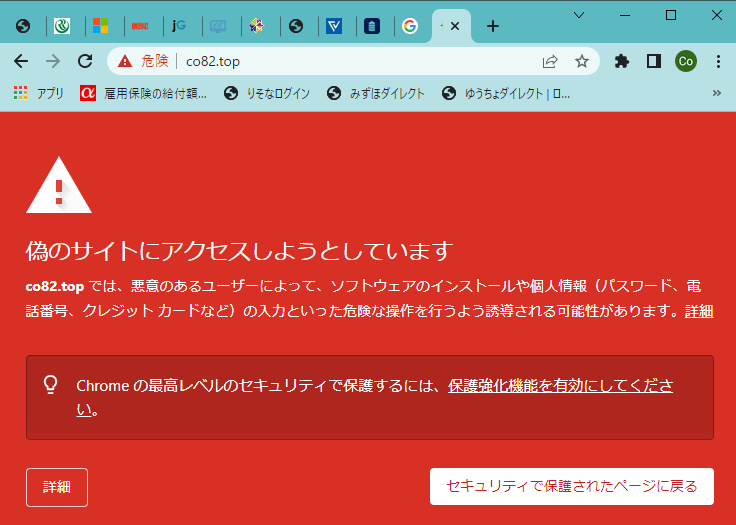Viewport: 736px width, 525px height.
Task: Switch to the green swirl logo tab
Action: pyautogui.click(x=61, y=26)
